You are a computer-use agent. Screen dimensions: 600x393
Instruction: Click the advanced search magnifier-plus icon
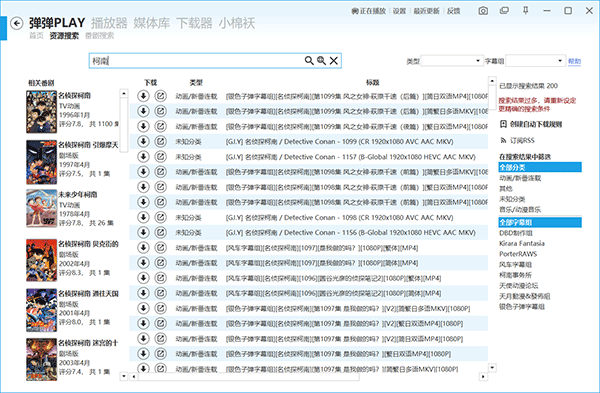[321, 60]
